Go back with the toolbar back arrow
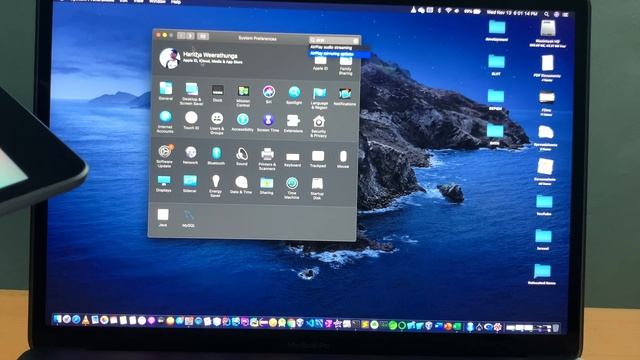This screenshot has width=640, height=360. point(181,36)
